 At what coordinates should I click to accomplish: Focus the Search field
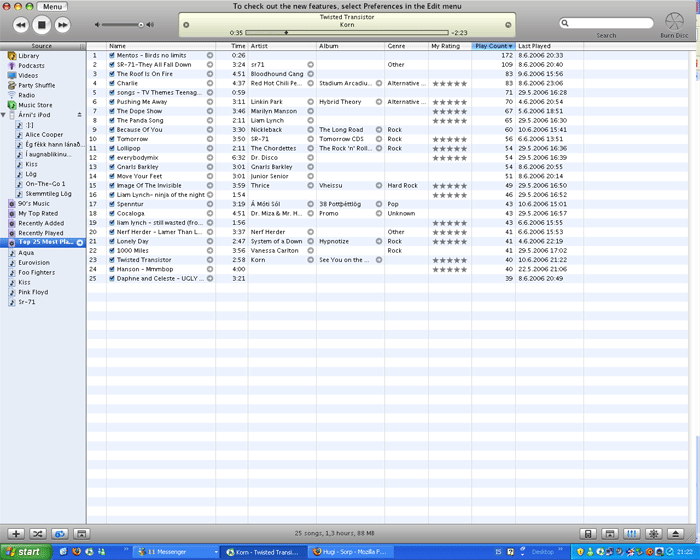(x=606, y=23)
